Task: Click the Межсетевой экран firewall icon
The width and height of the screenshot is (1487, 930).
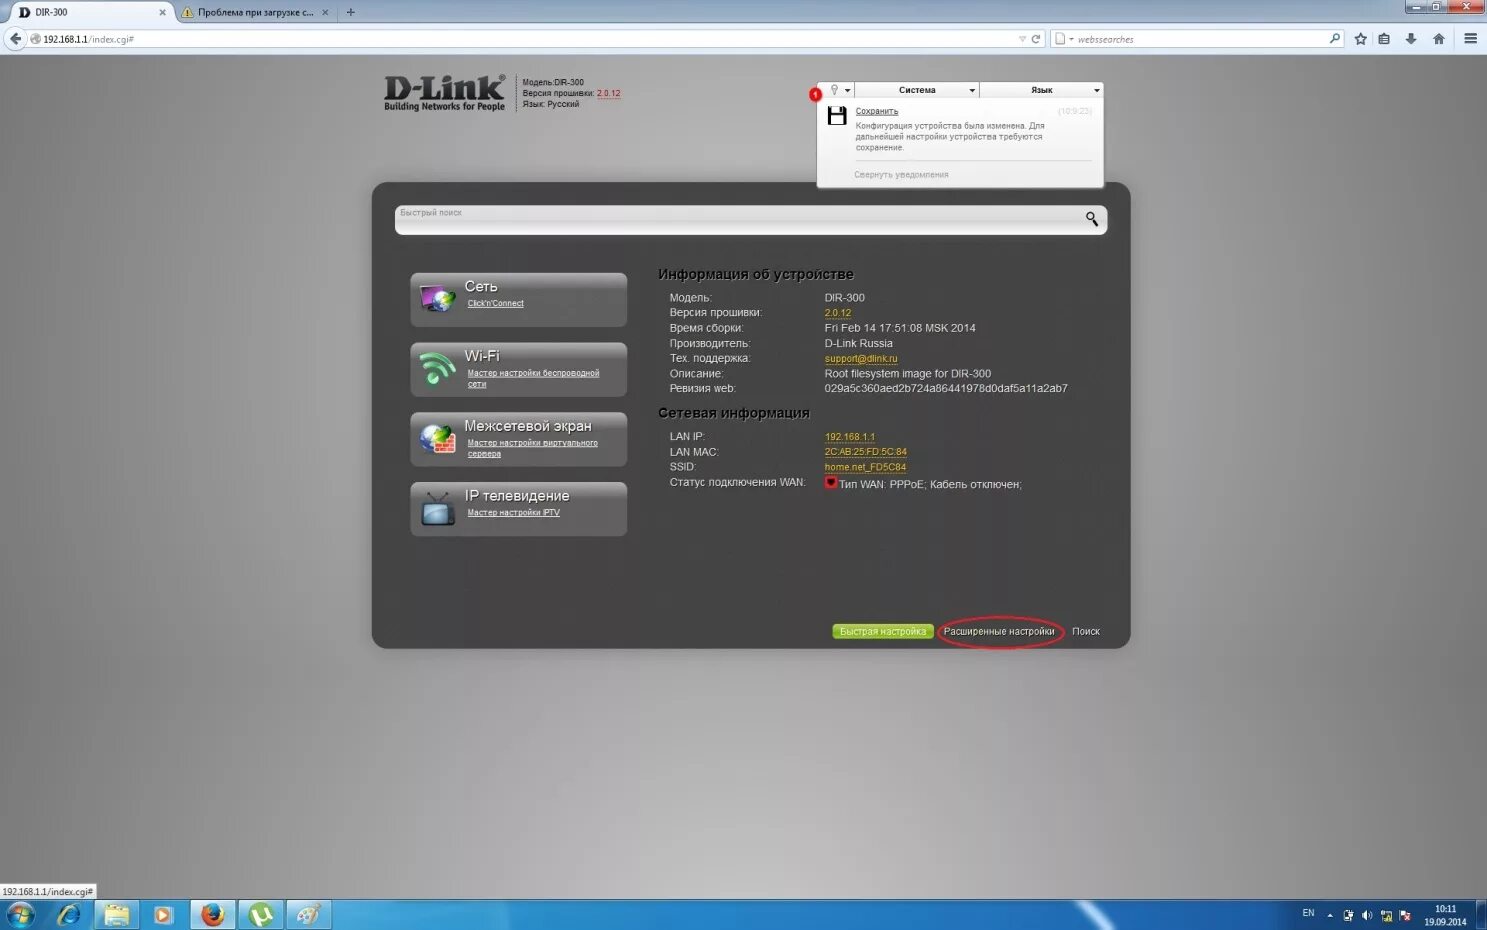Action: coord(438,438)
